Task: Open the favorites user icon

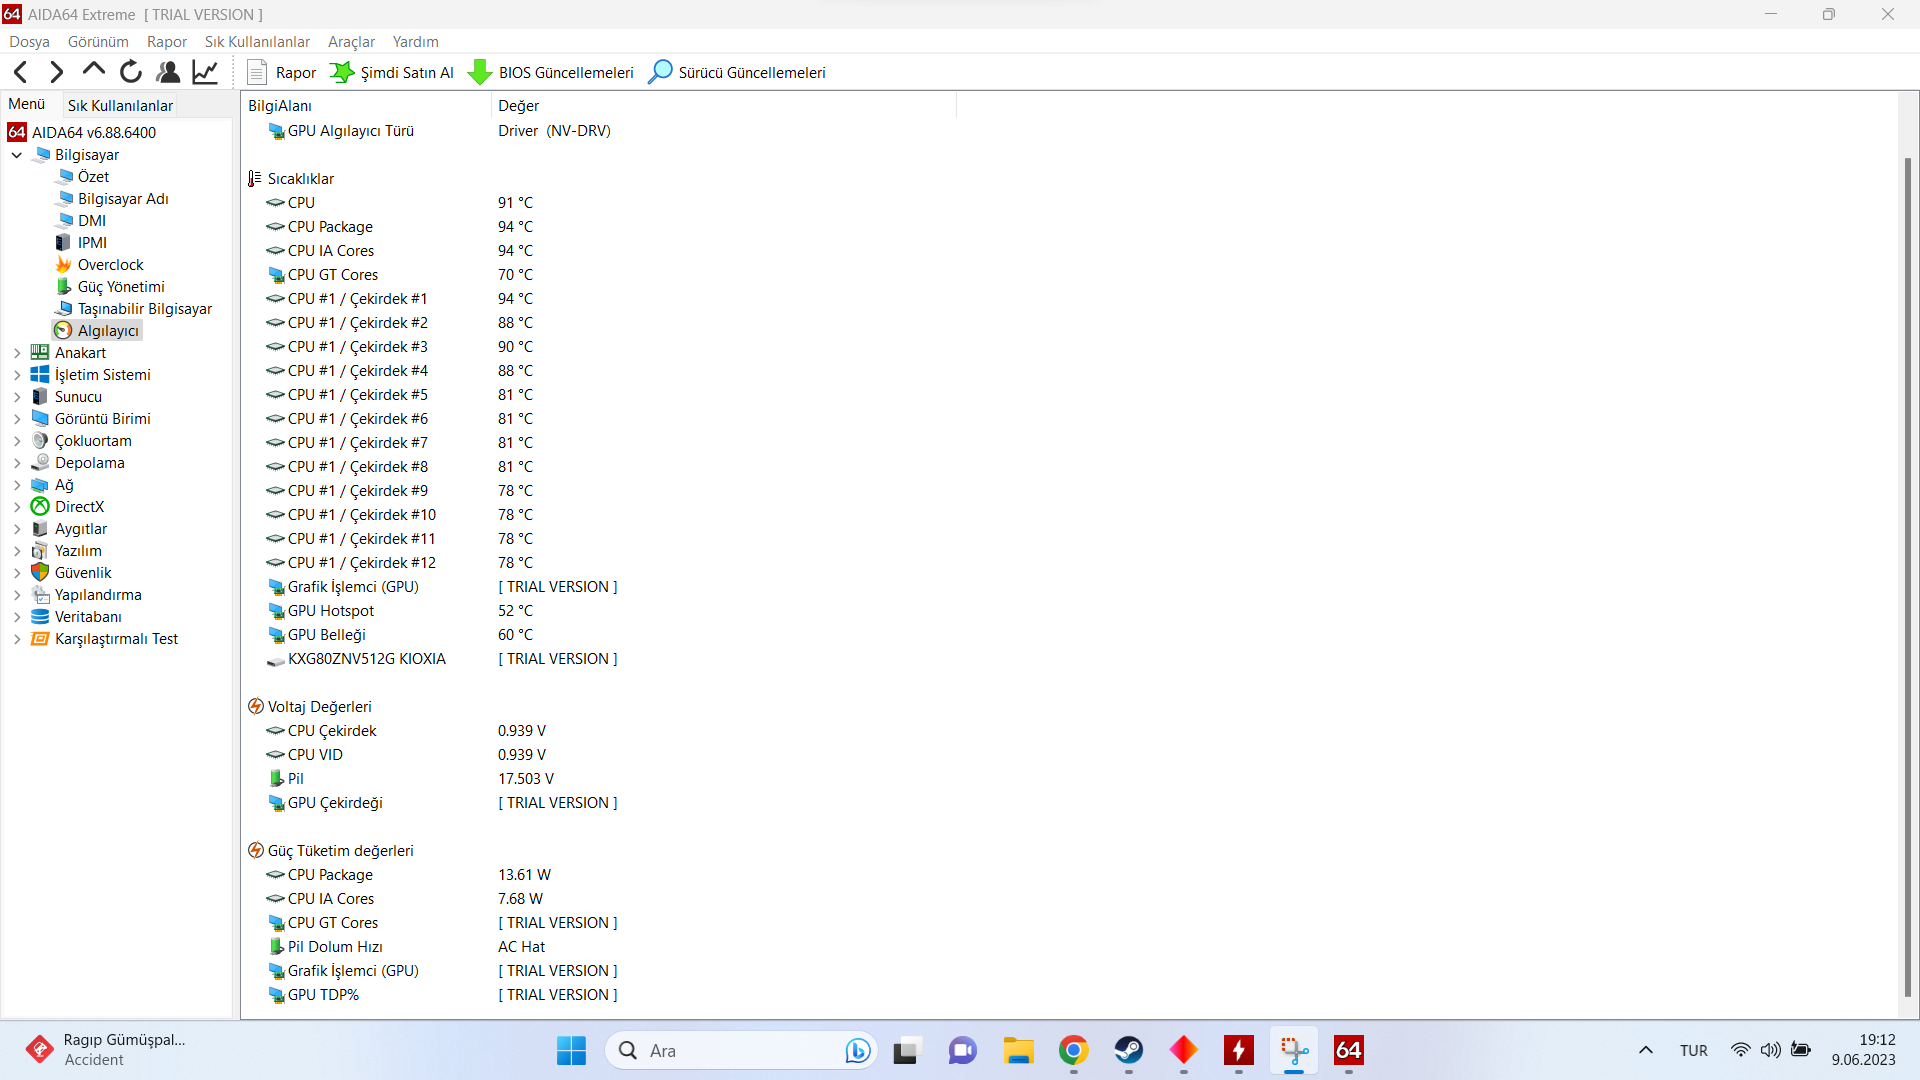Action: (x=168, y=72)
